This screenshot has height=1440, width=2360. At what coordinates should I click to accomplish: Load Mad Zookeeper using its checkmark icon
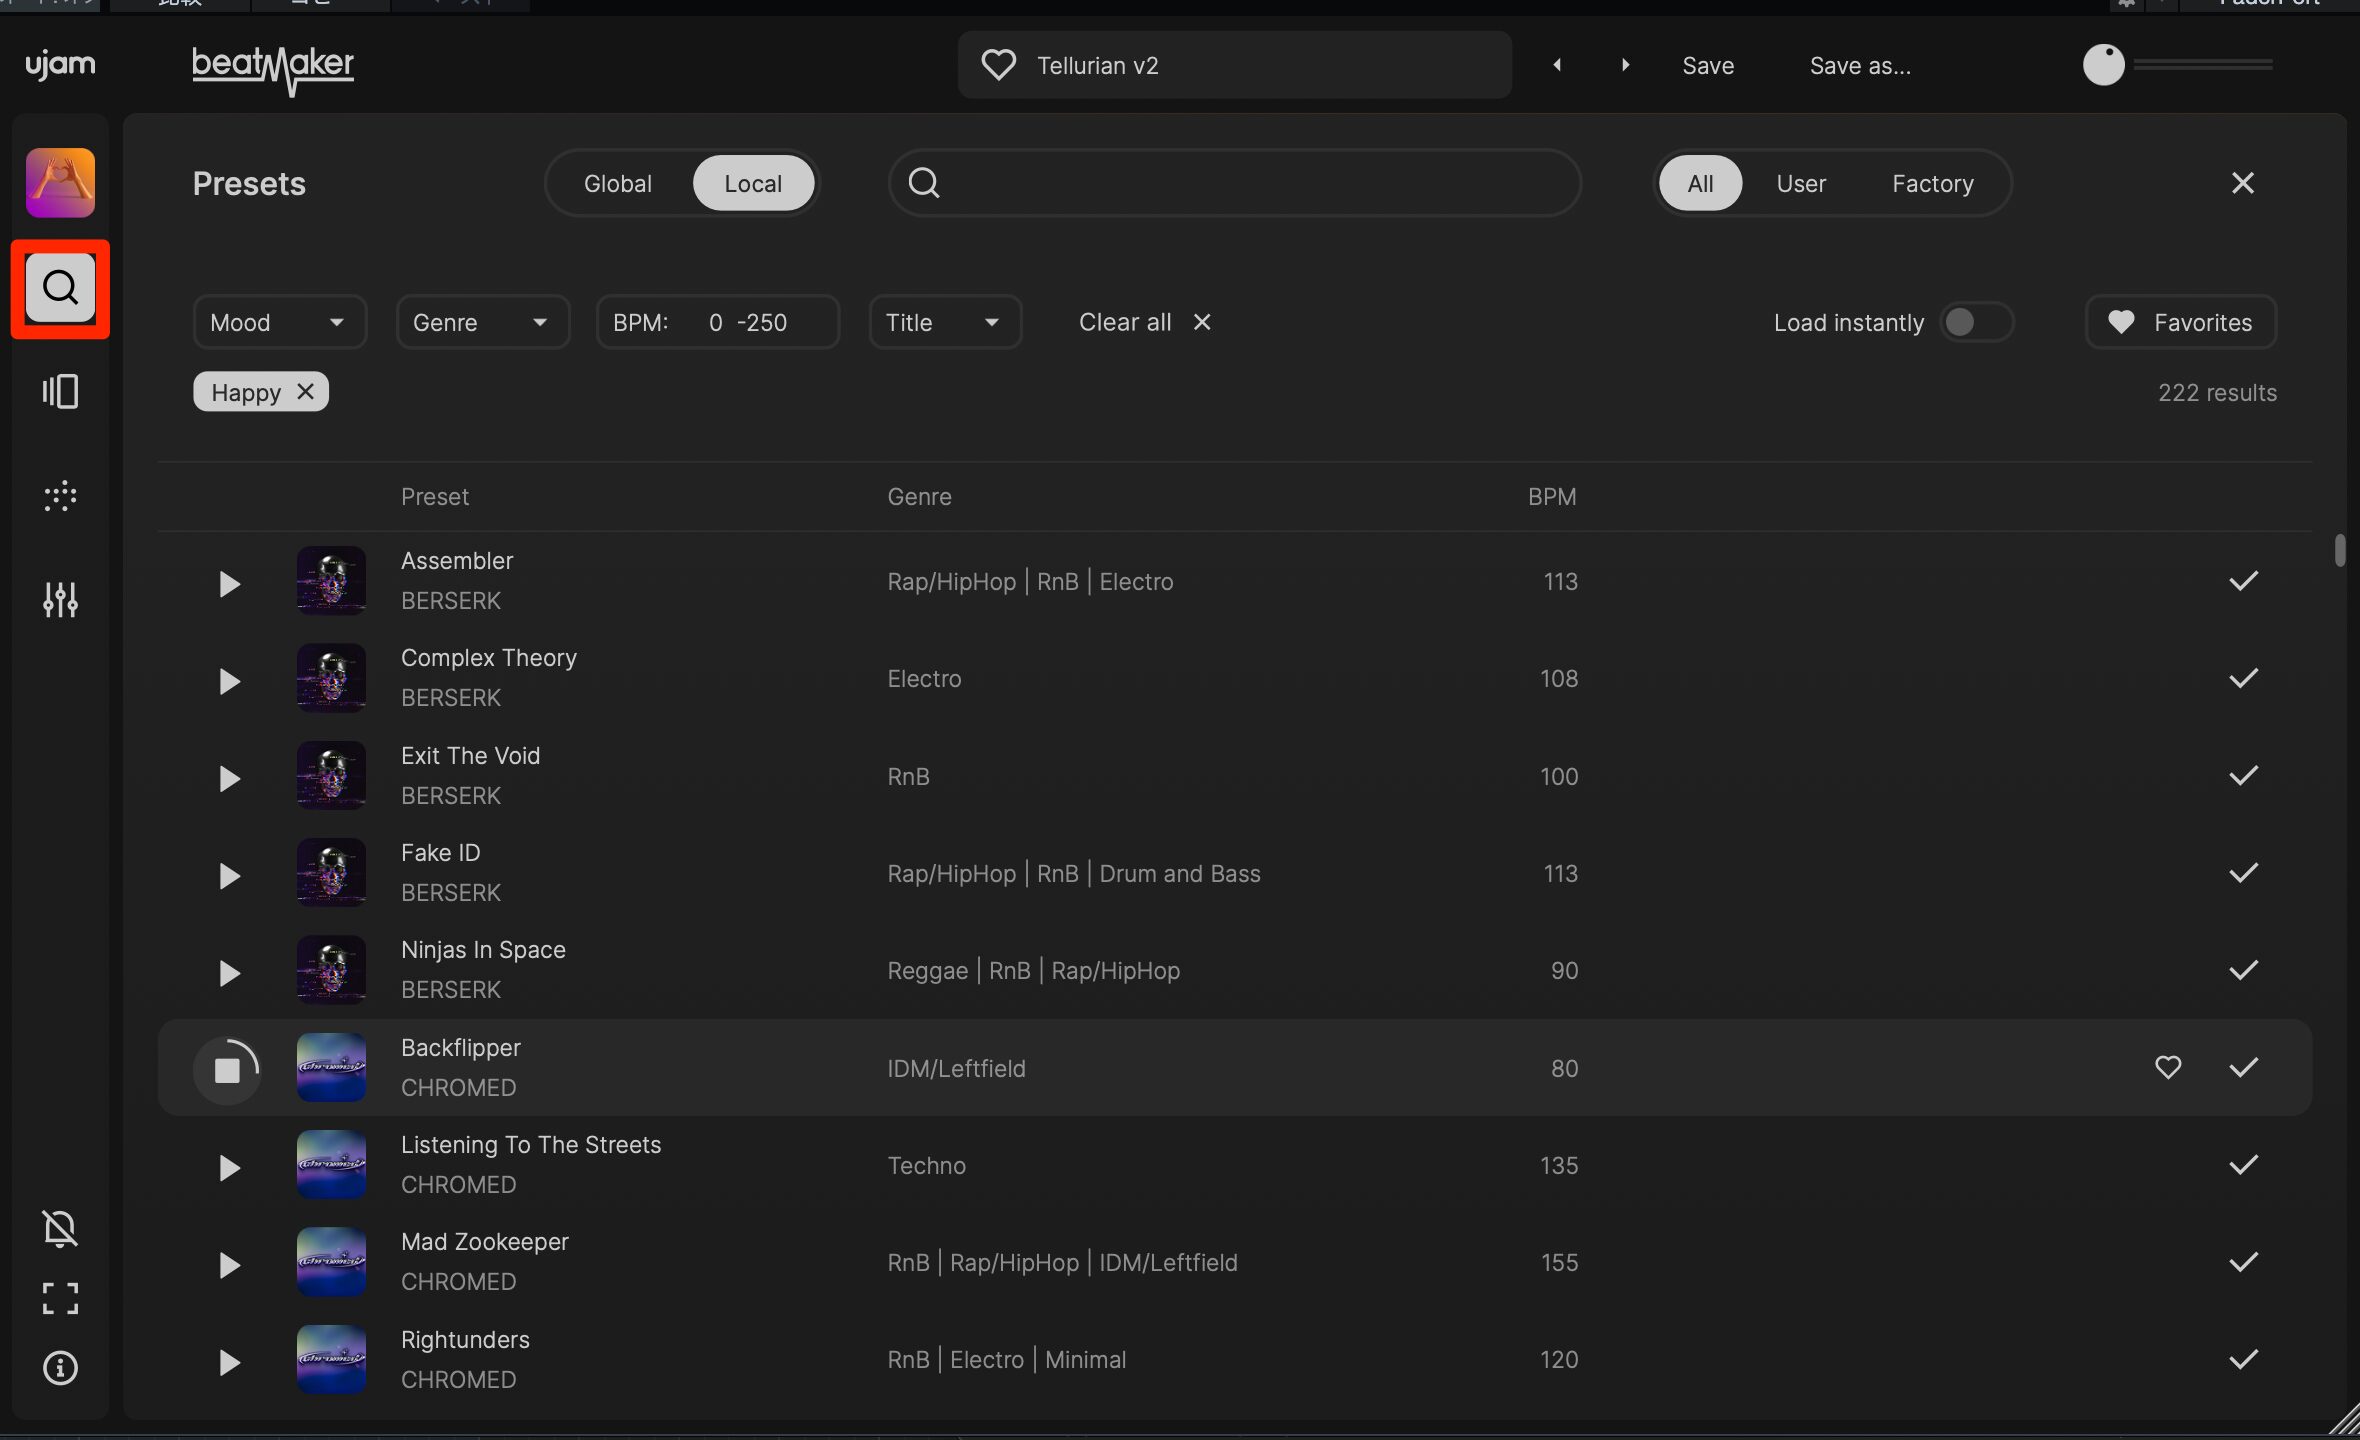point(2243,1262)
